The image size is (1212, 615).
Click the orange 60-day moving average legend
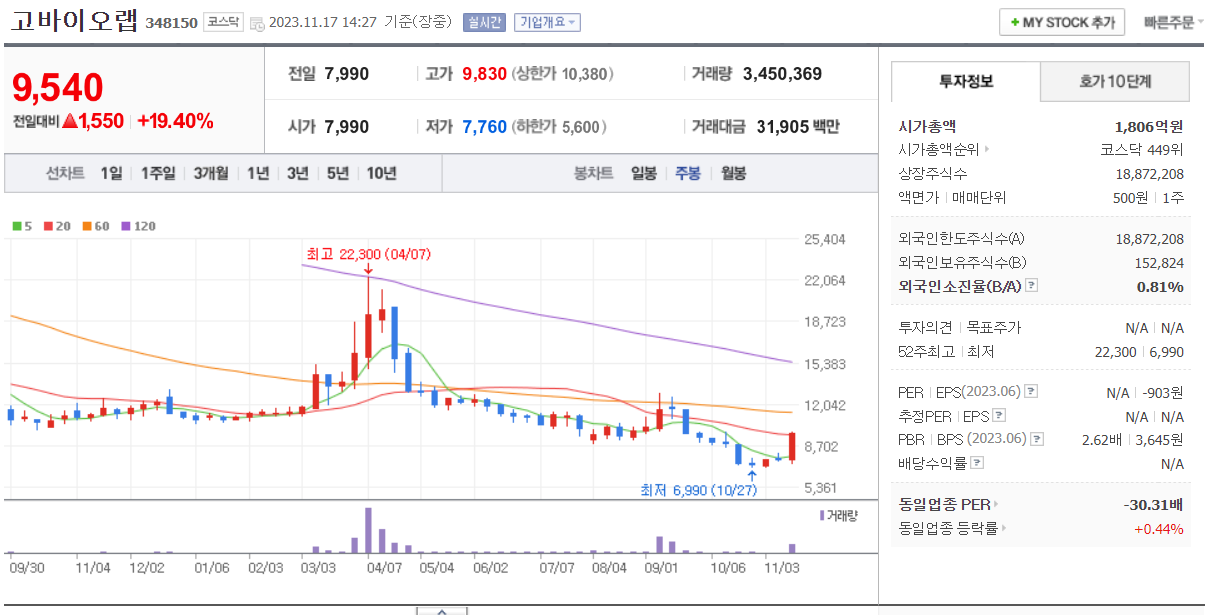tap(96, 226)
